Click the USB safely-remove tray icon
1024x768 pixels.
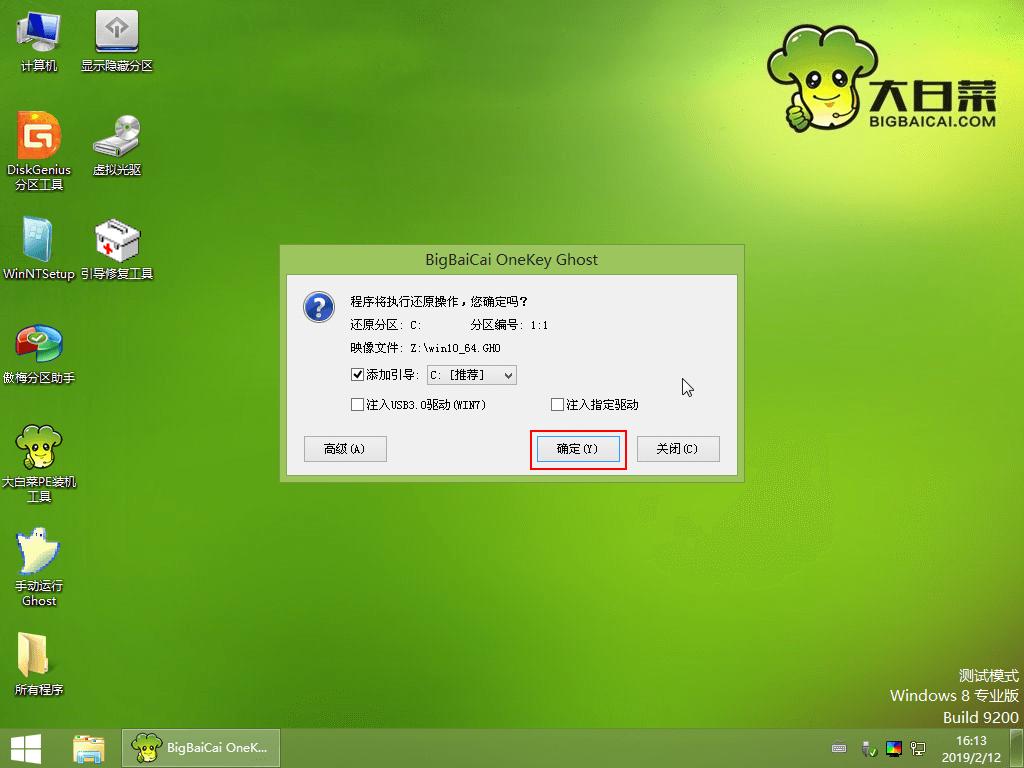[869, 748]
